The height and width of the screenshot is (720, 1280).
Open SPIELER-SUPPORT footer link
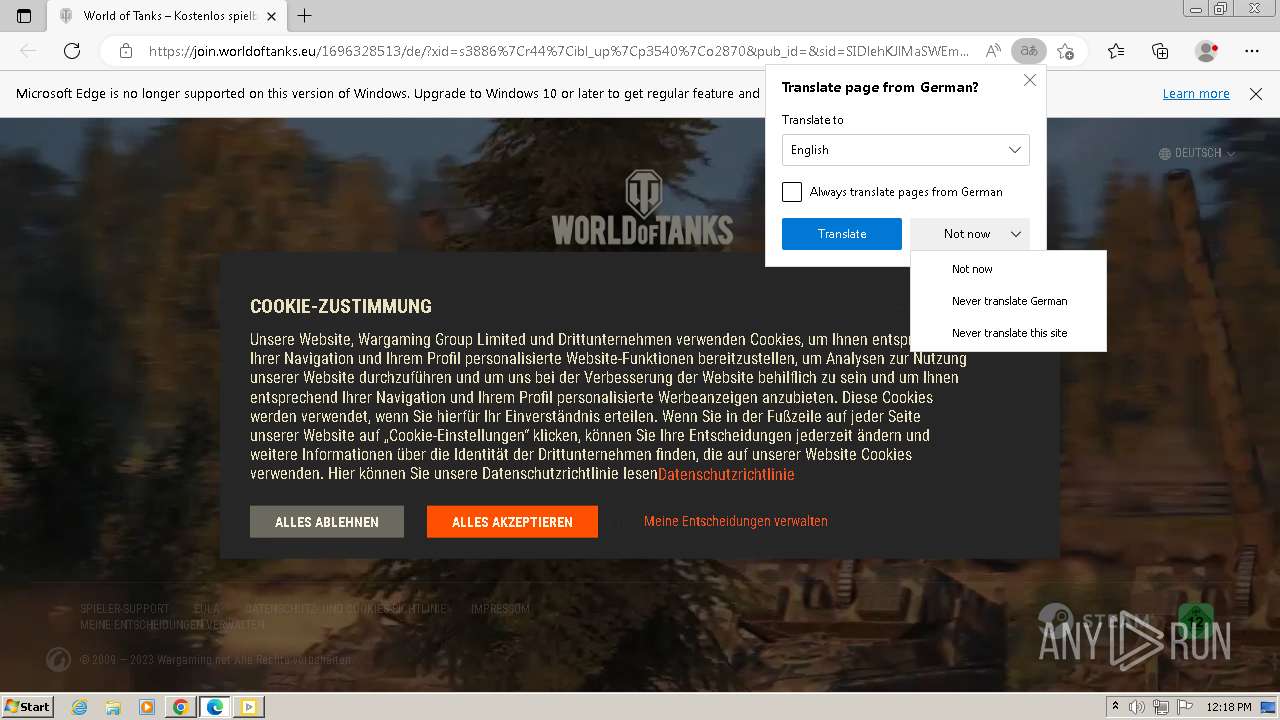[x=124, y=609]
